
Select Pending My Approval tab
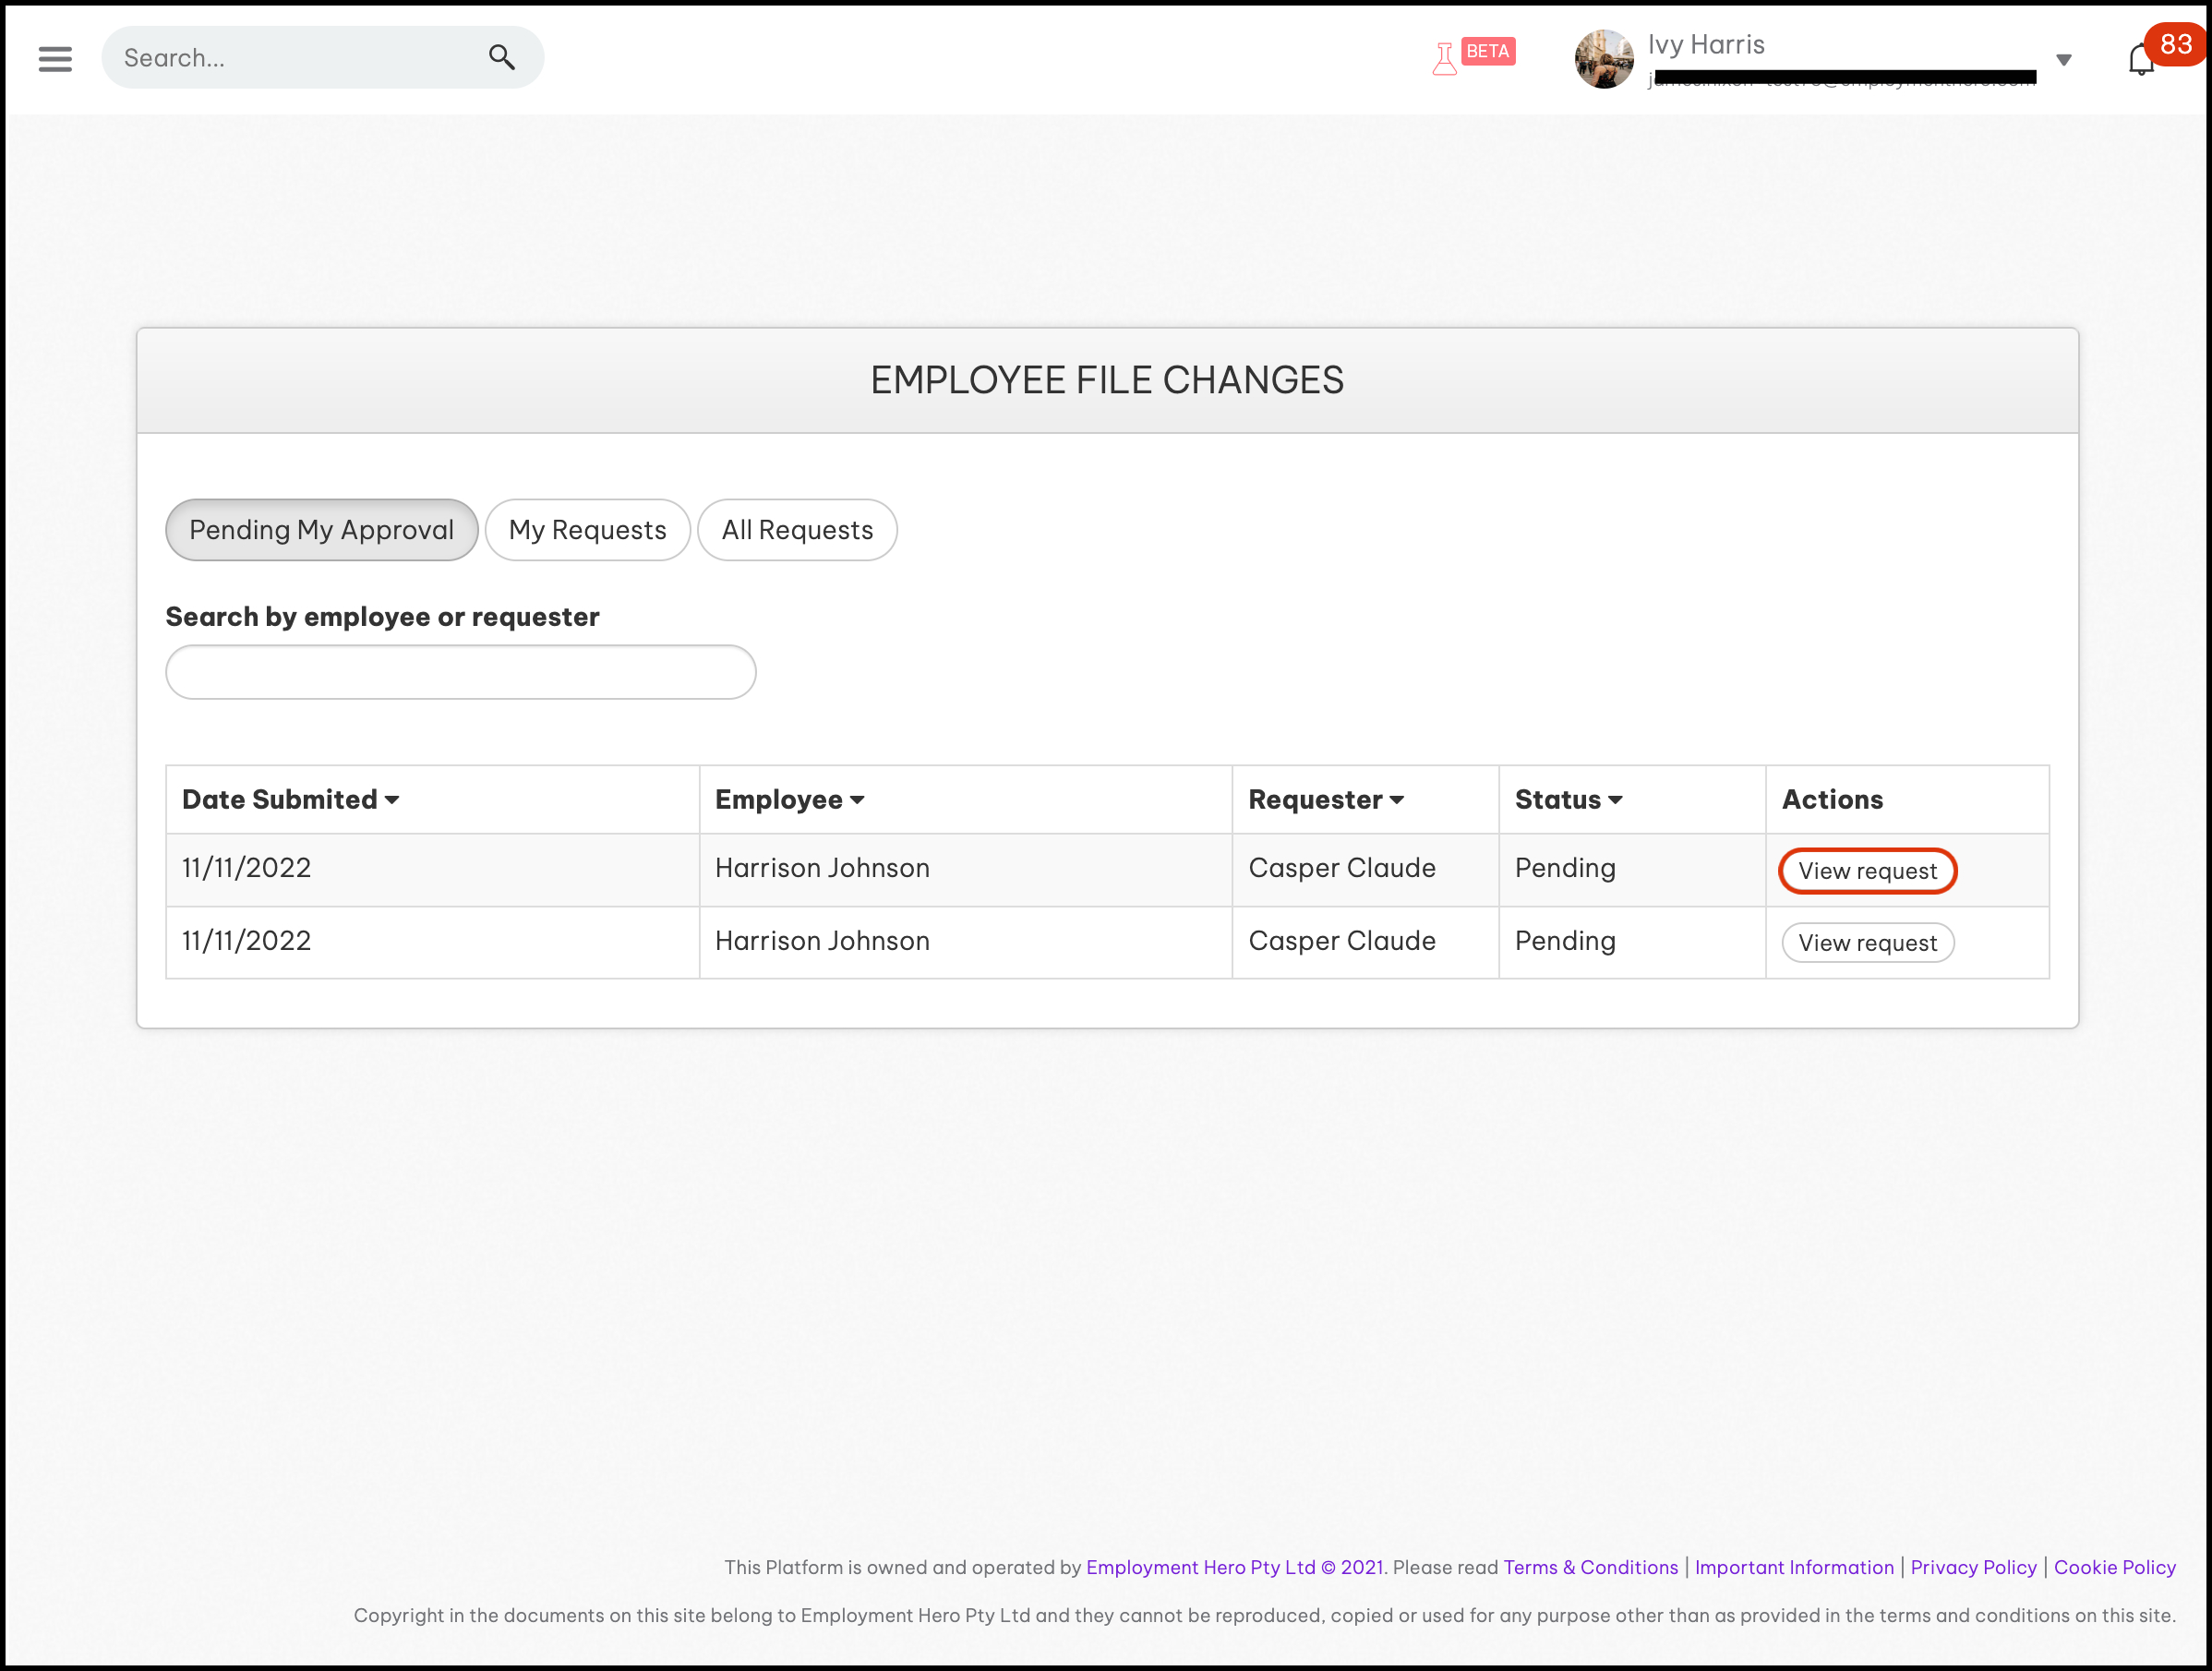pos(321,530)
